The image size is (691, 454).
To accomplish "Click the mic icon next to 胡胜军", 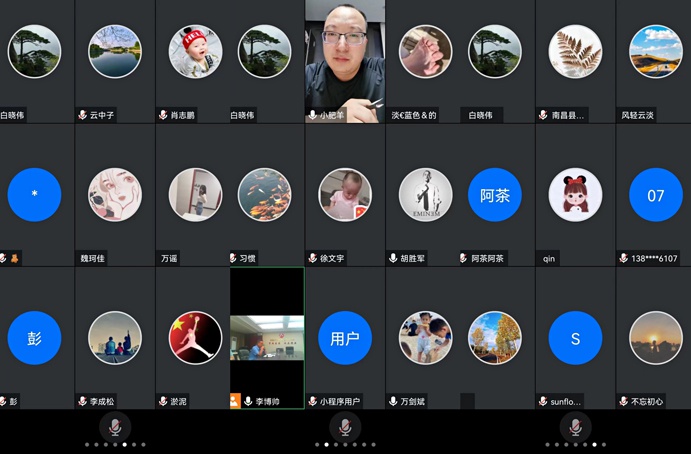I will [393, 258].
